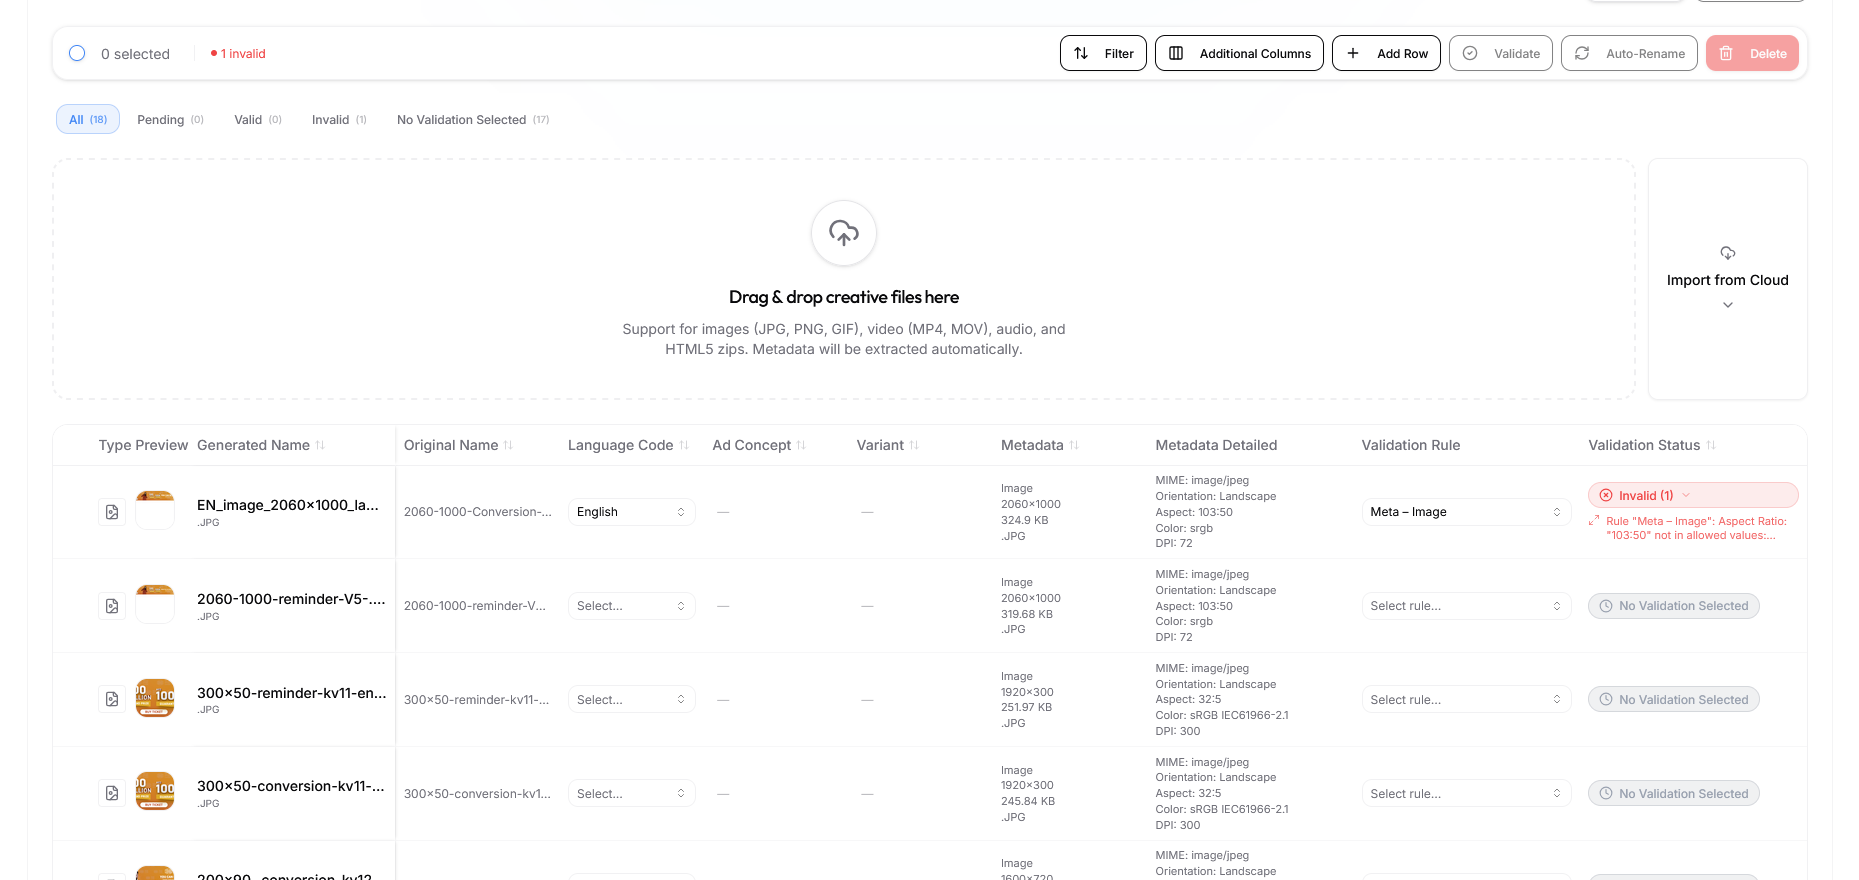The width and height of the screenshot is (1859, 880).
Task: Open 'Select rule...' dropdown for 2060-1000-reminder-V5
Action: (x=1466, y=606)
